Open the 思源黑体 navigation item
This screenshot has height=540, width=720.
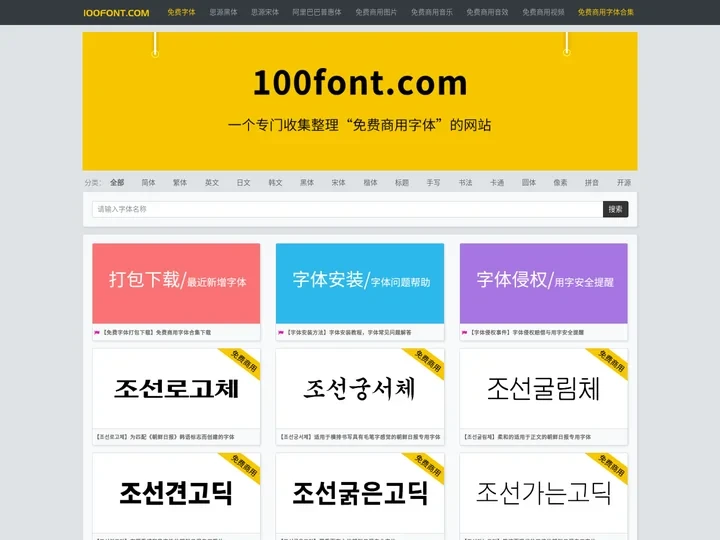click(223, 12)
